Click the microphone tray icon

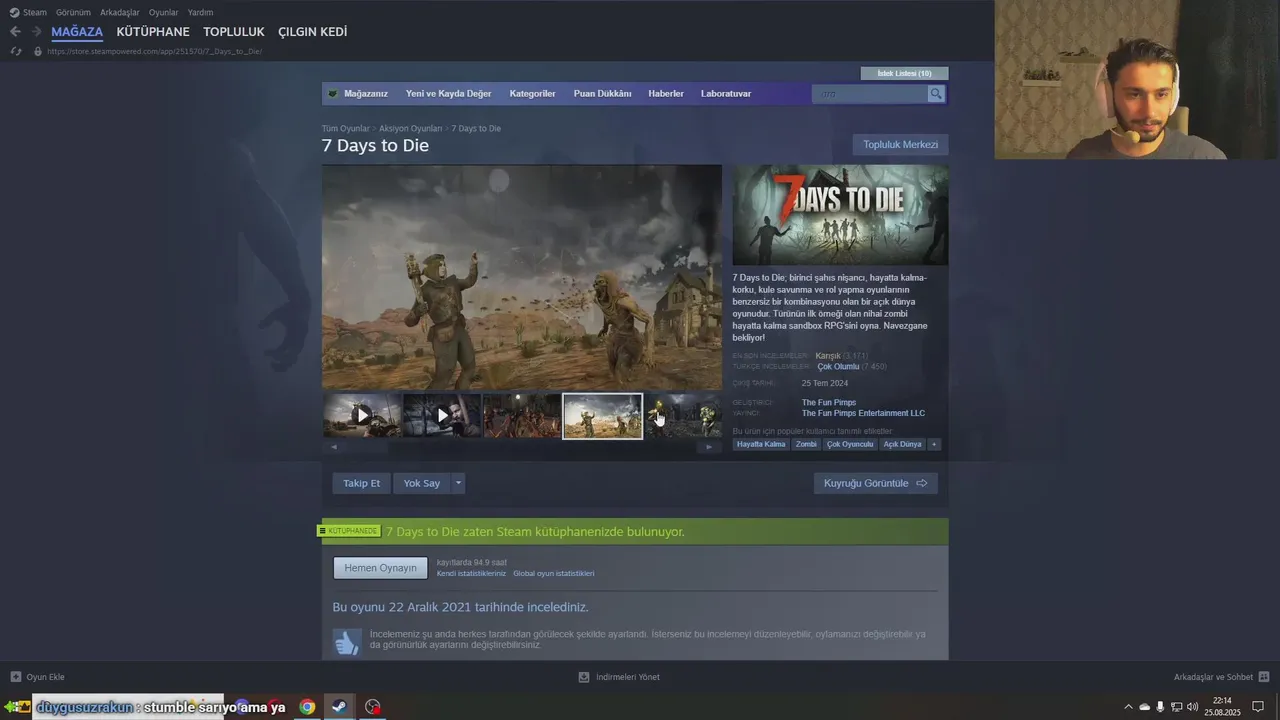(1160, 707)
